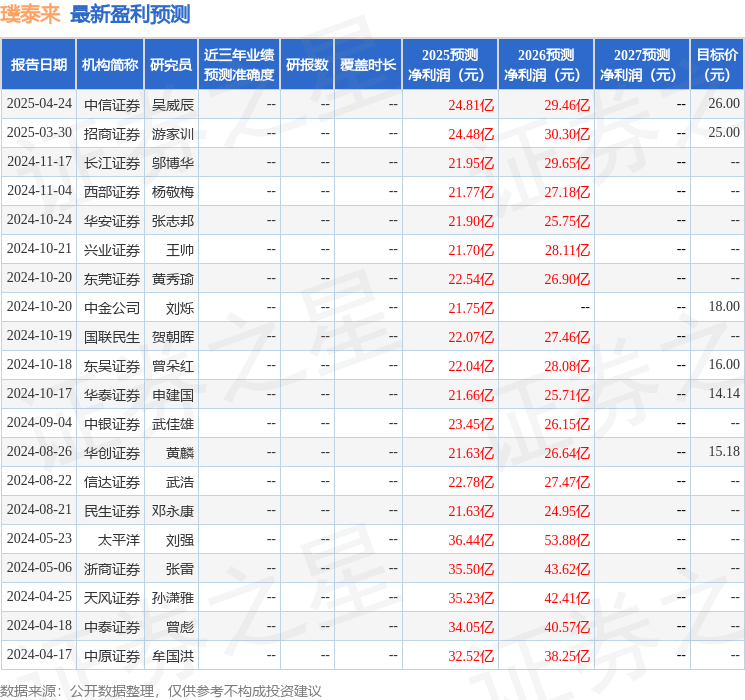Image resolution: width=745 pixels, height=700 pixels.
Task: Select the 中金公司 institution cell
Action: 112,307
